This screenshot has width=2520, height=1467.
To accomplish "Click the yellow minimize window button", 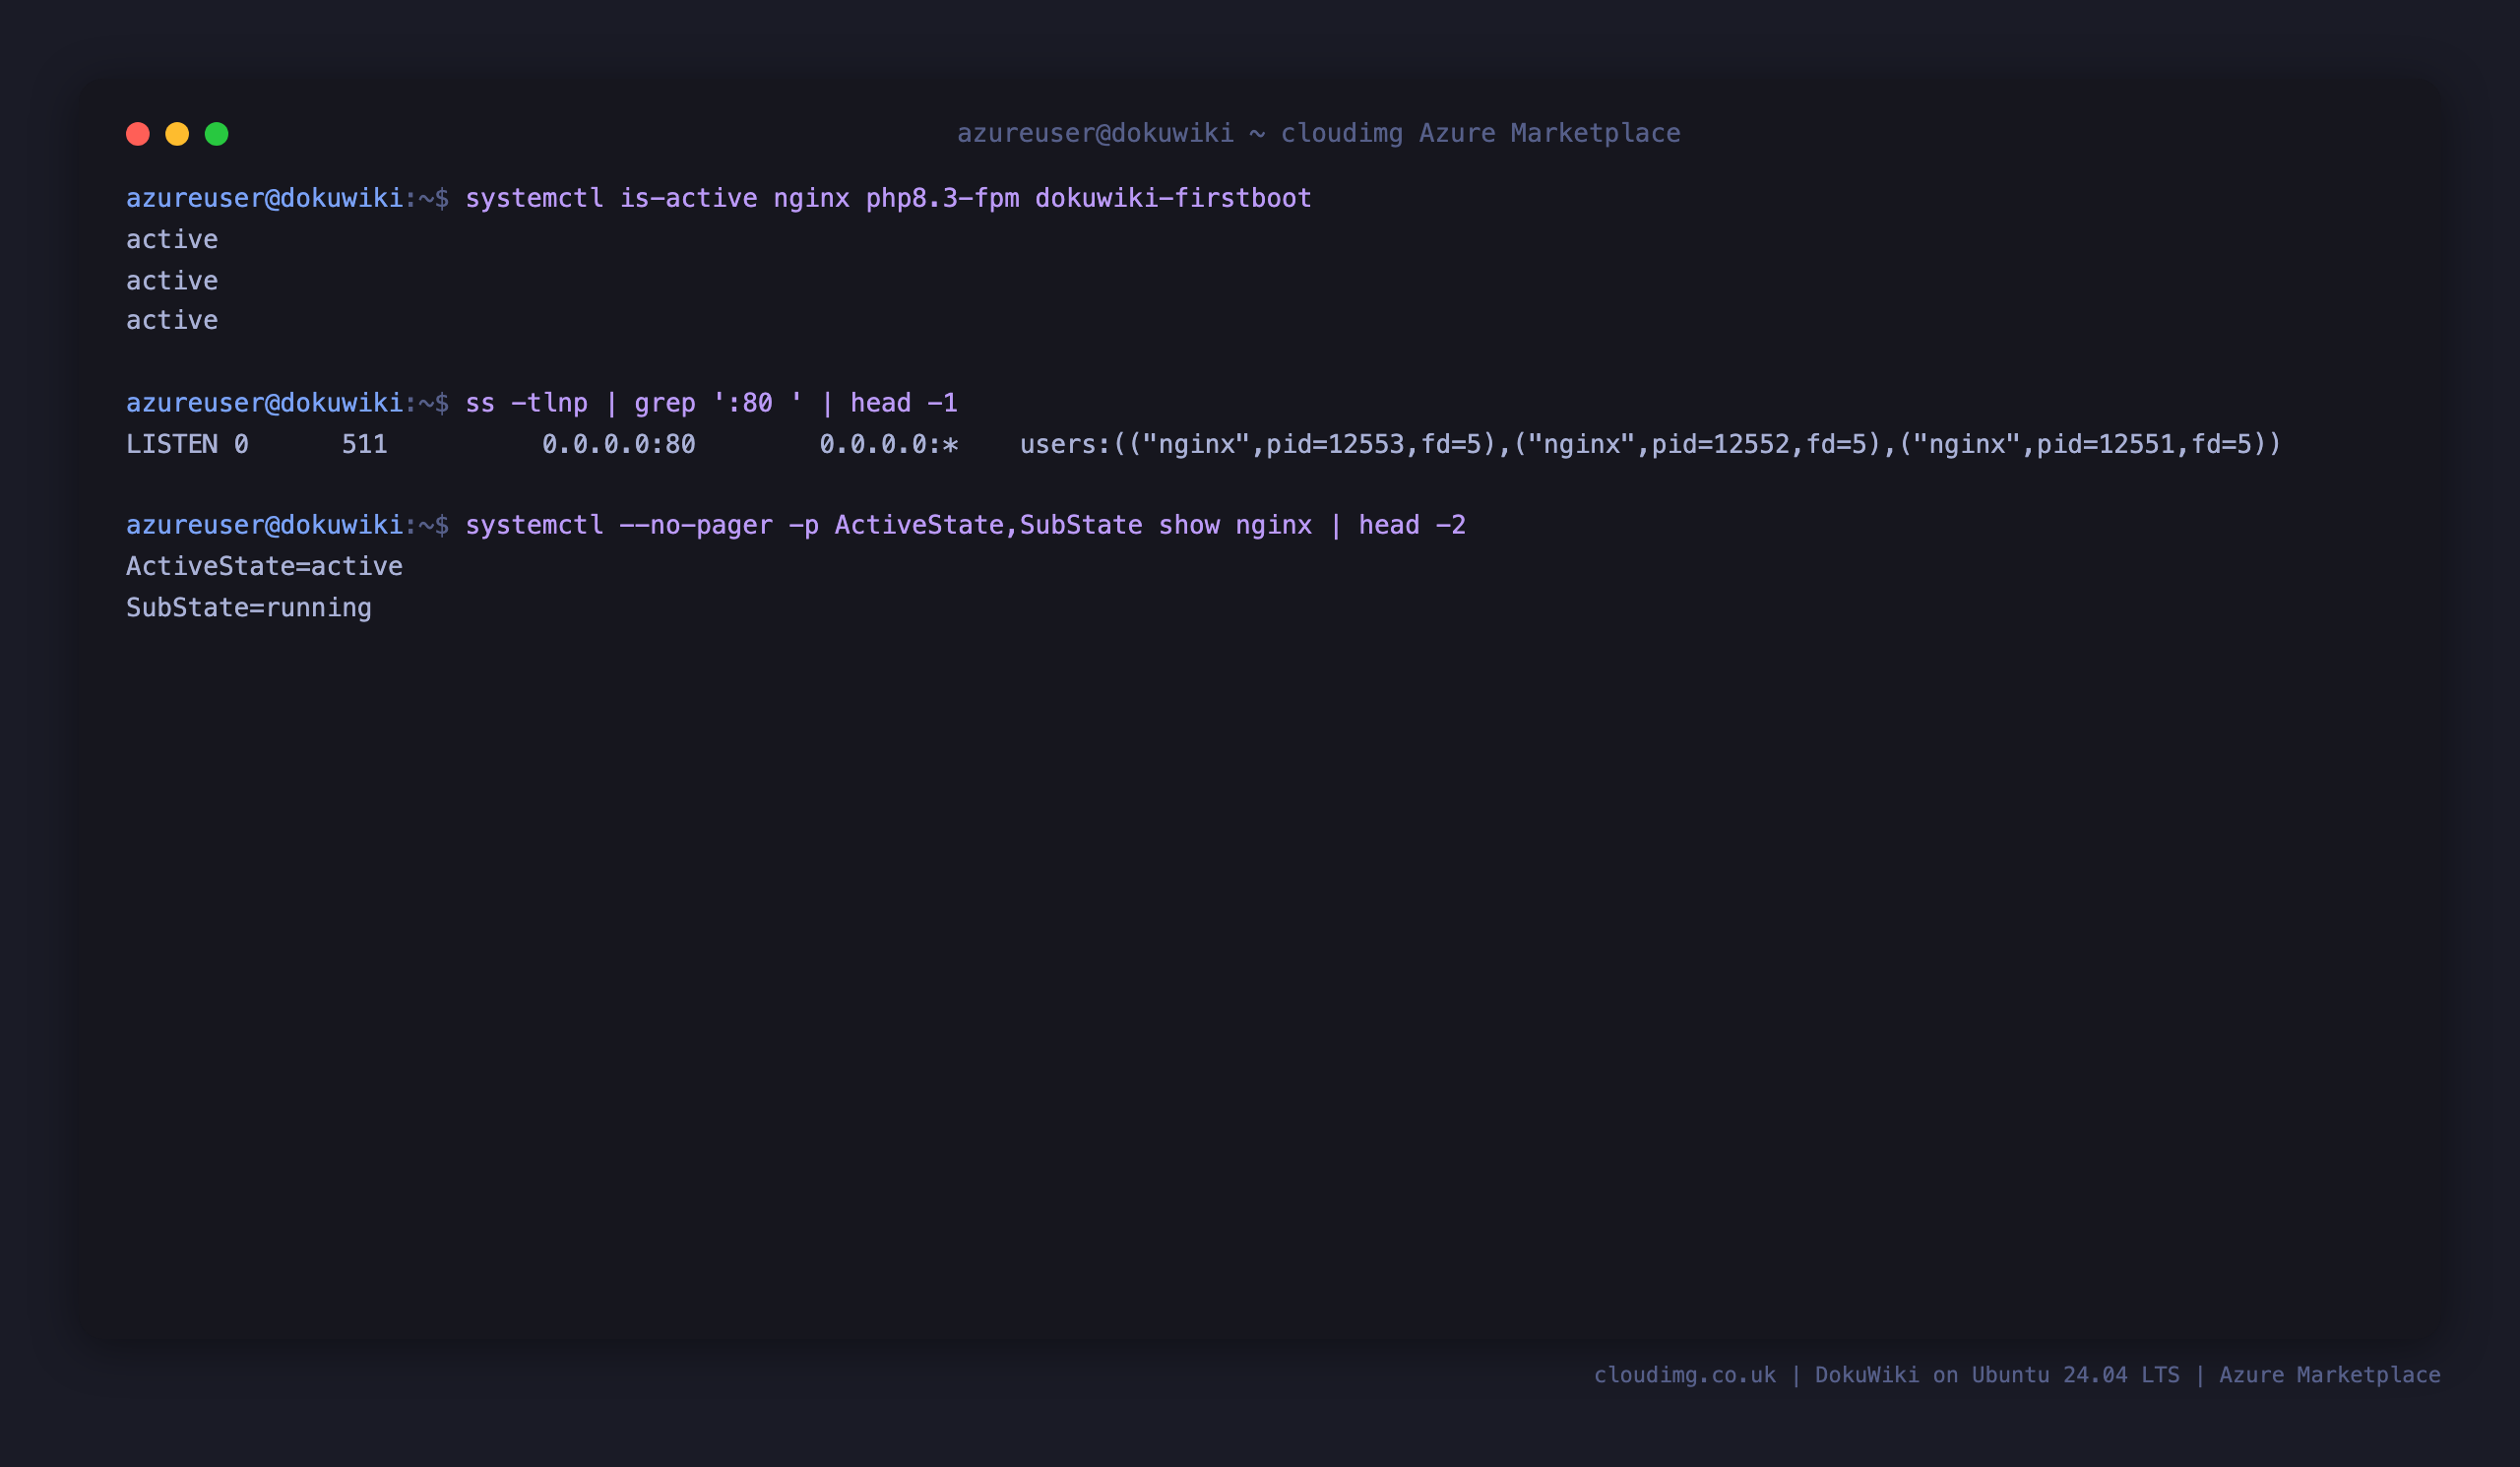I will click(177, 134).
